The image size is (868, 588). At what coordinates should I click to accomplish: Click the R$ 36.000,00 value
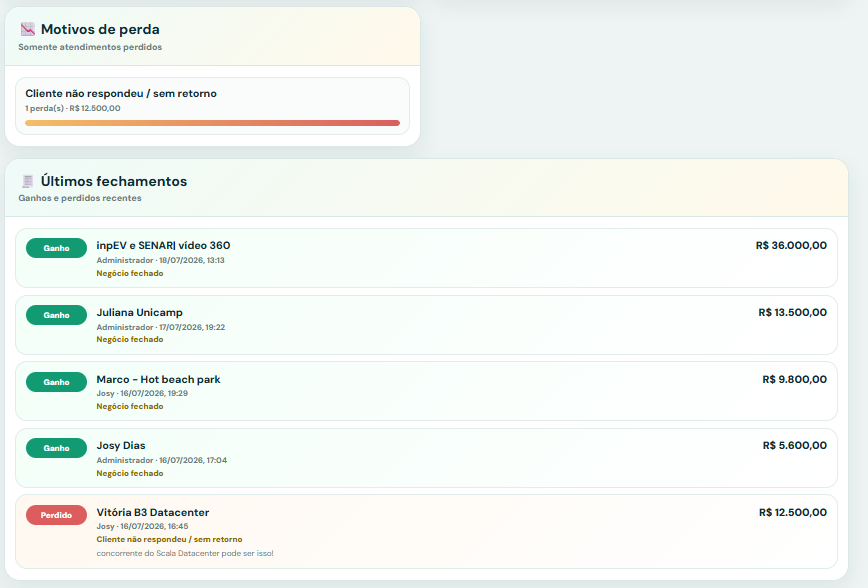pos(791,245)
